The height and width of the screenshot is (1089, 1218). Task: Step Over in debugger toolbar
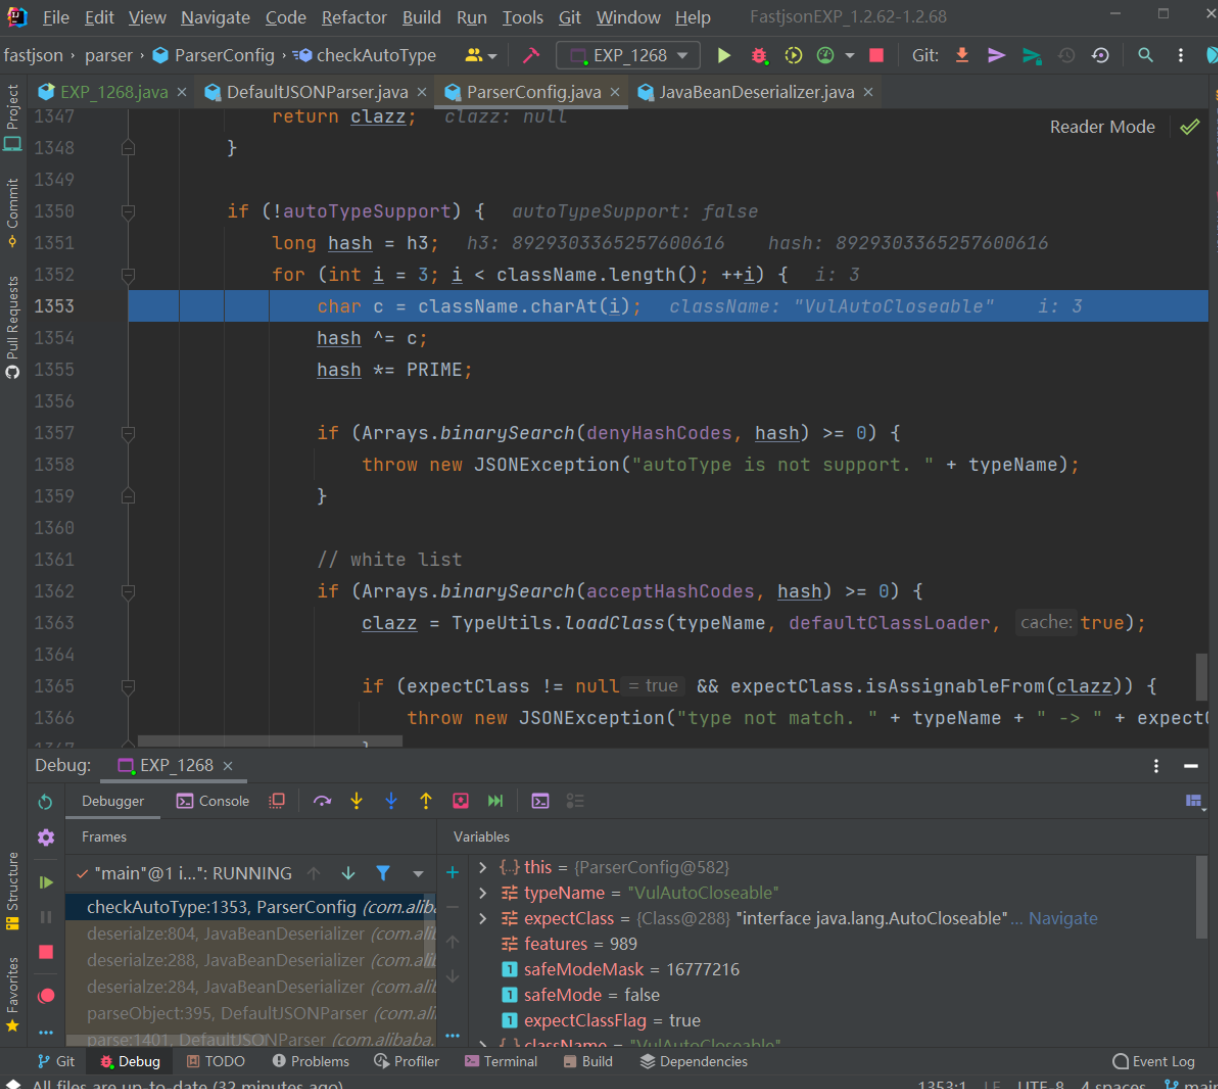coord(322,801)
